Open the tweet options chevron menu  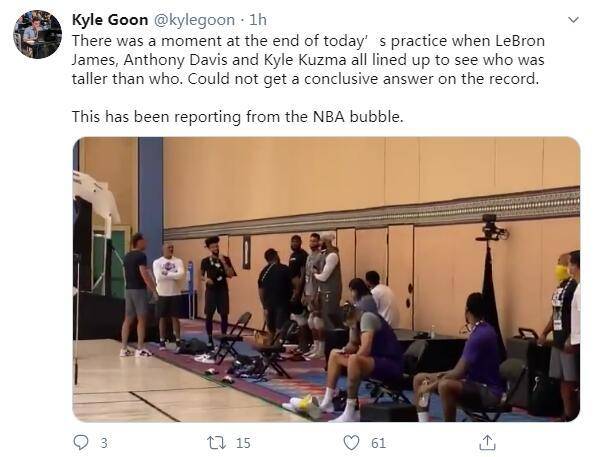pyautogui.click(x=574, y=20)
